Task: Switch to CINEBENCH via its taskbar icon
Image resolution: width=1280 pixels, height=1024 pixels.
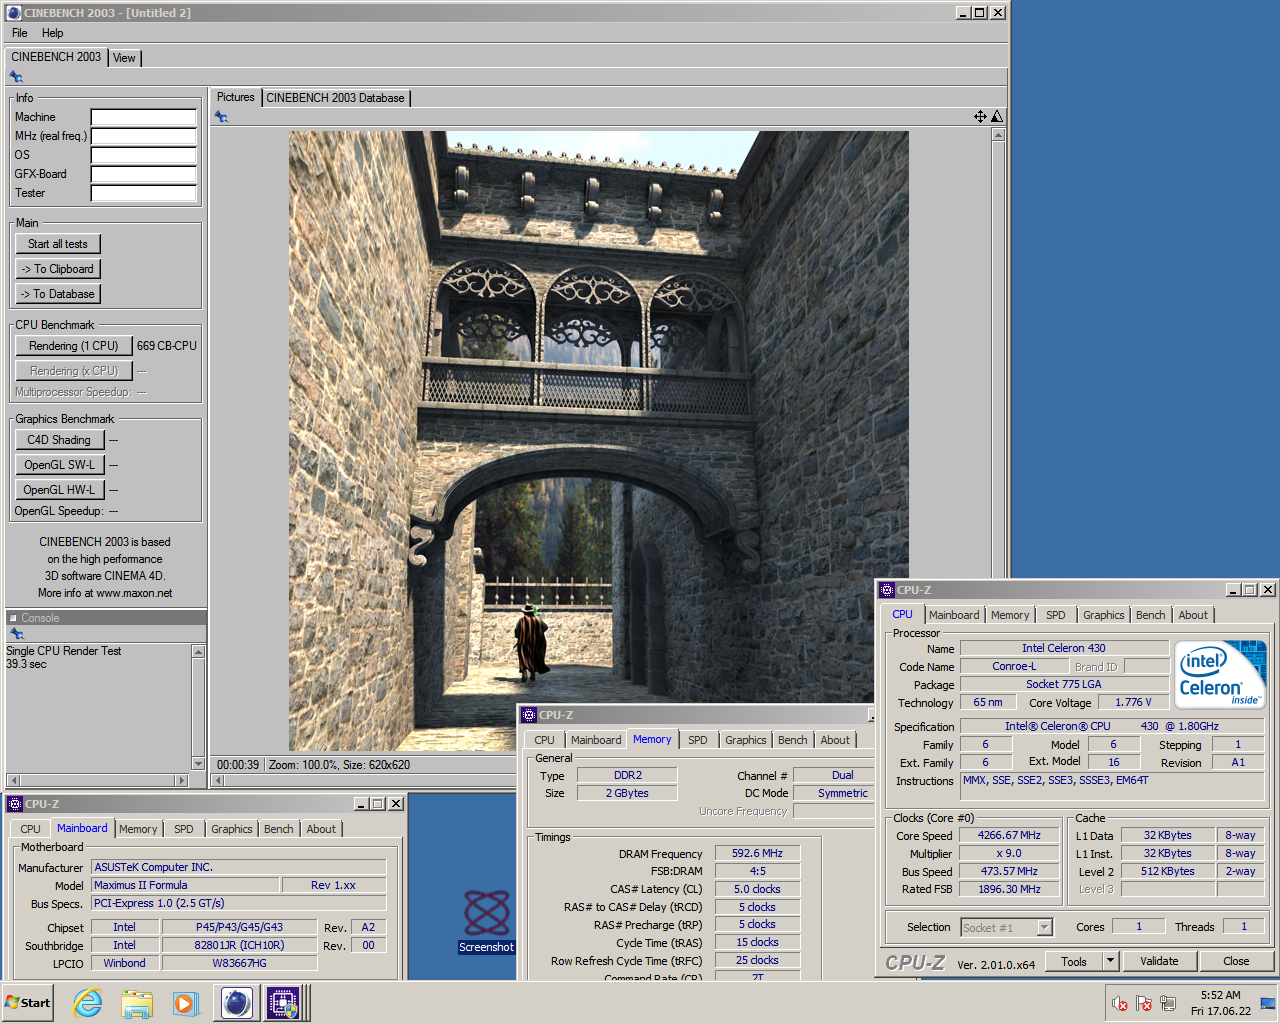Action: tap(236, 1003)
